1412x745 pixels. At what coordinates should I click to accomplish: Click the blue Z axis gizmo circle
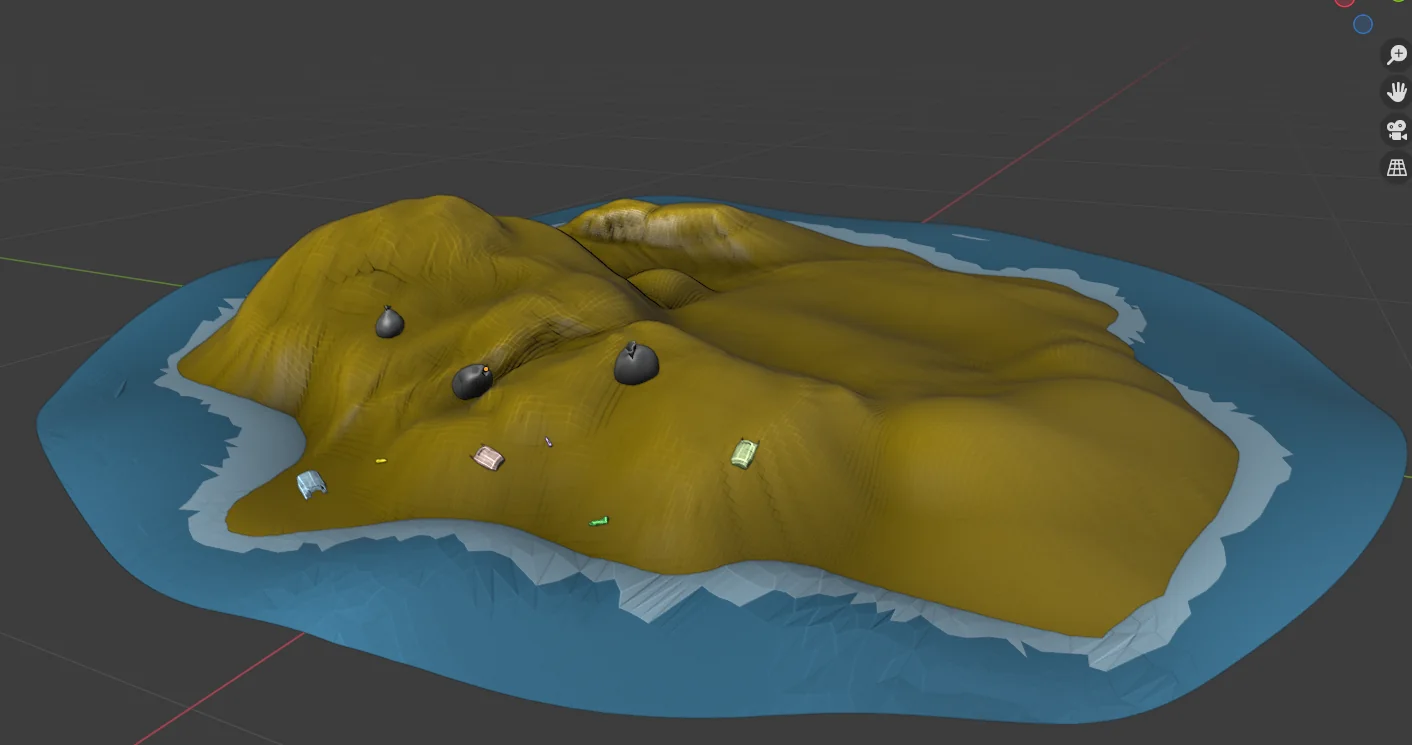(x=1363, y=24)
